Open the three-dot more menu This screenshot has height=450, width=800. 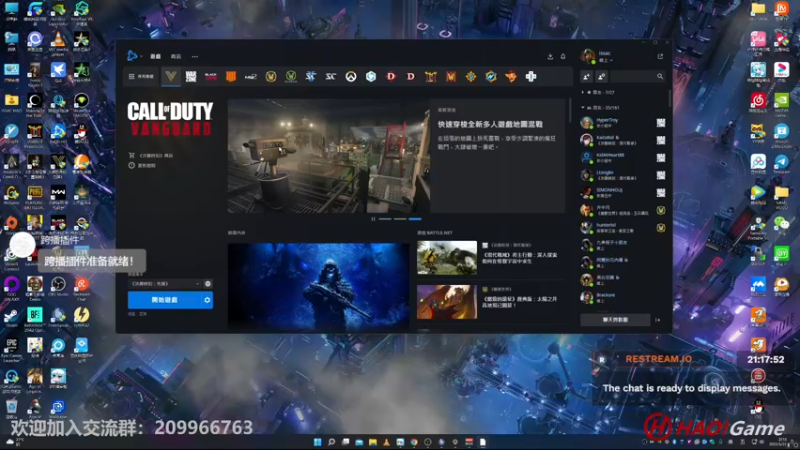tap(195, 57)
